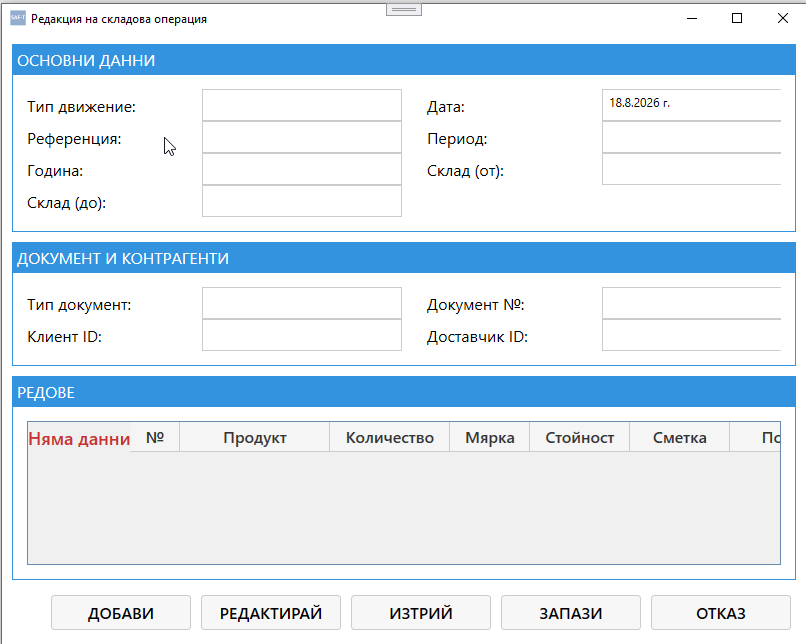Delete row with ИЗТРИЙ button
The width and height of the screenshot is (806, 644).
tap(421, 613)
